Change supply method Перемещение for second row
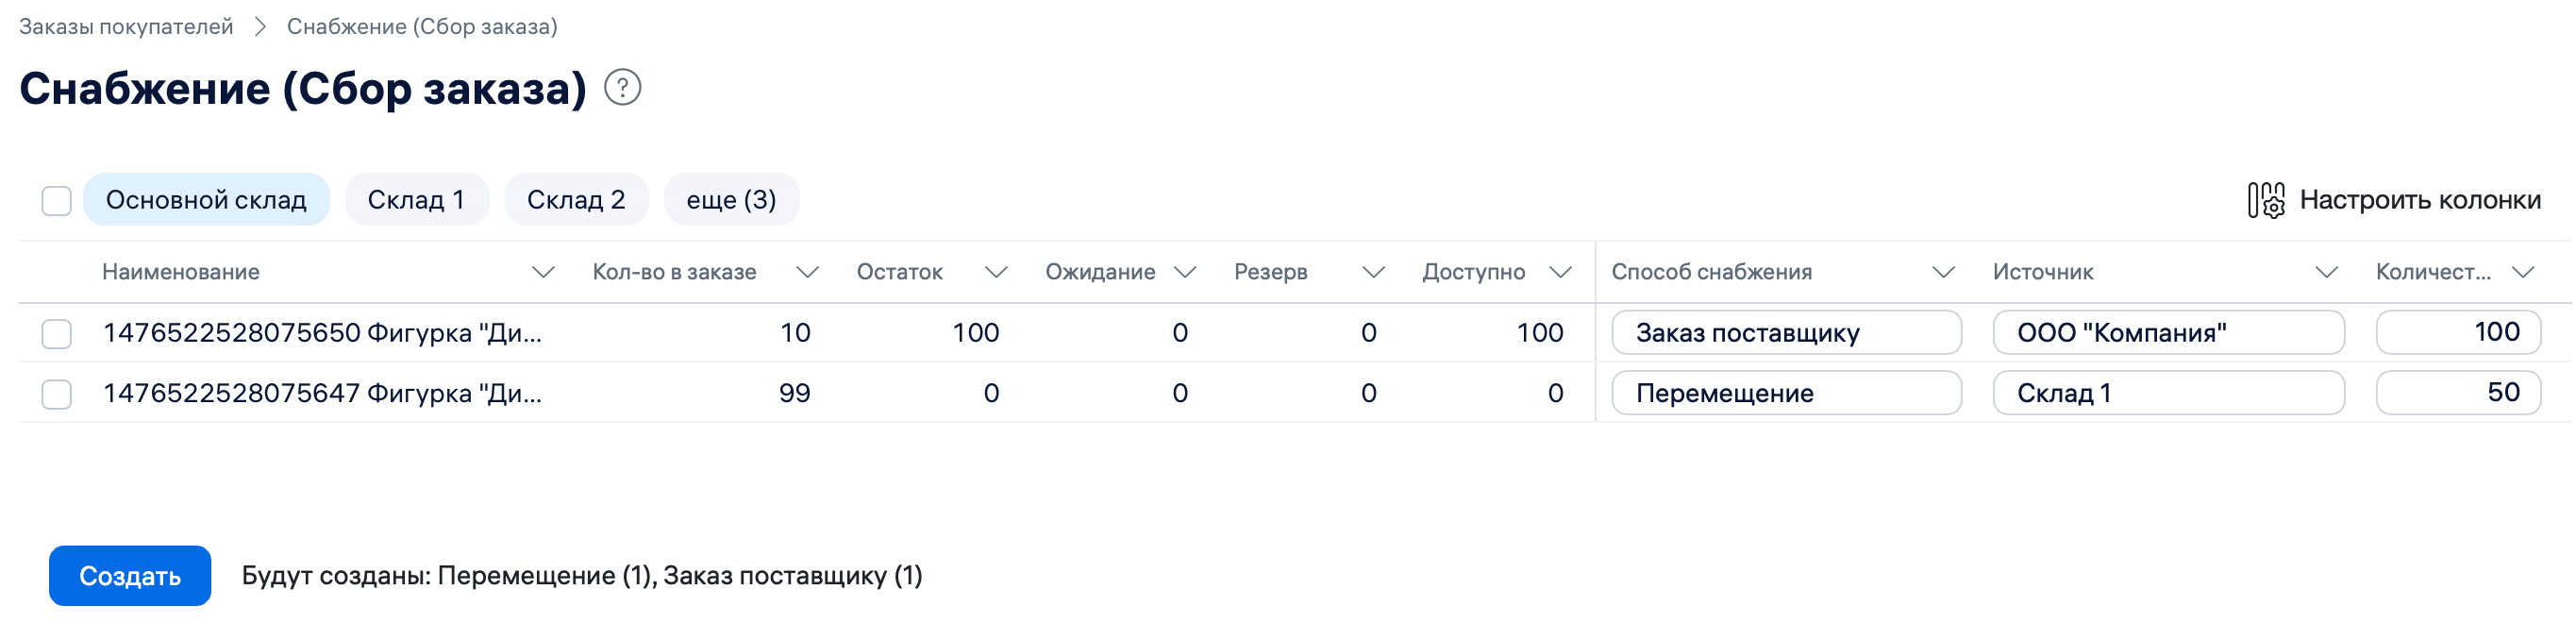The width and height of the screenshot is (2576, 623). [x=1786, y=393]
